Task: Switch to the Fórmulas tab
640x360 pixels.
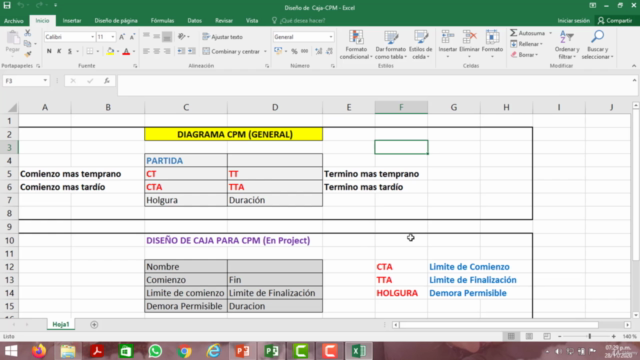Action: [162, 20]
